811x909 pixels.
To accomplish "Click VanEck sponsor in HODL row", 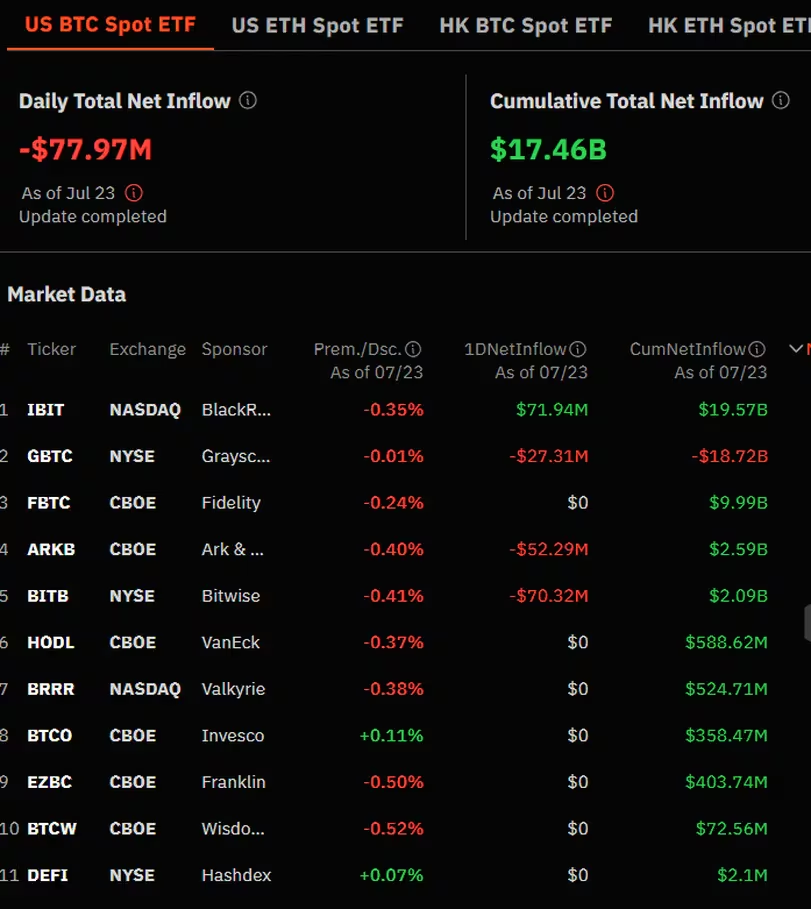I will pyautogui.click(x=231, y=642).
